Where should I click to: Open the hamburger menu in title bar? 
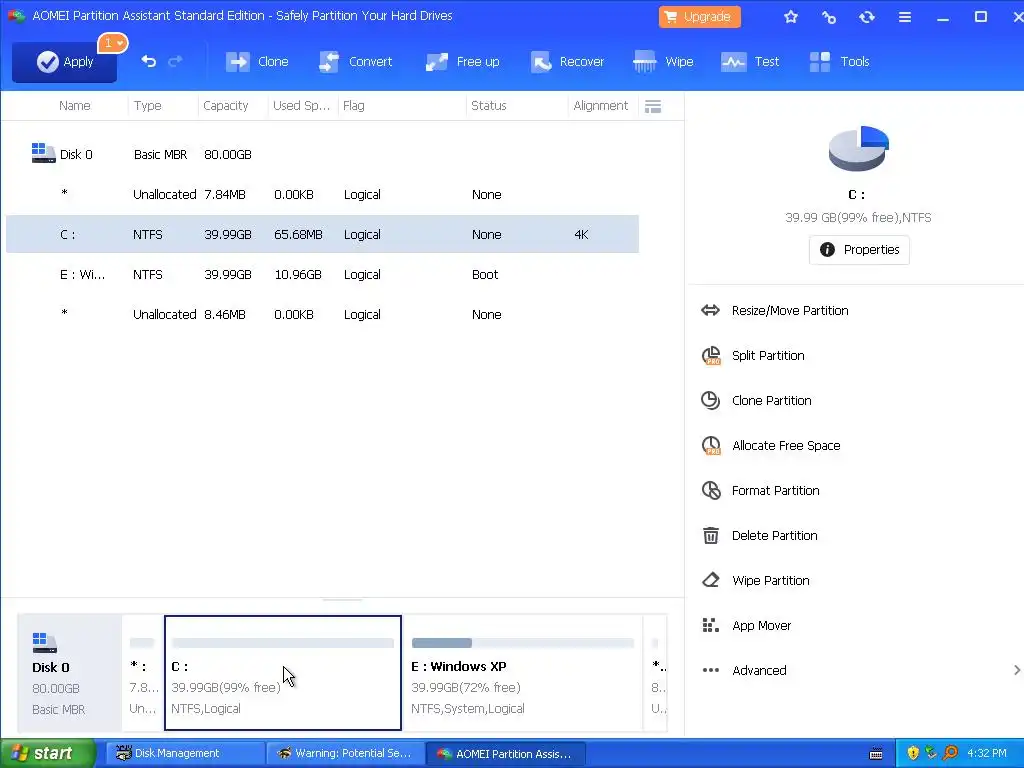[904, 17]
